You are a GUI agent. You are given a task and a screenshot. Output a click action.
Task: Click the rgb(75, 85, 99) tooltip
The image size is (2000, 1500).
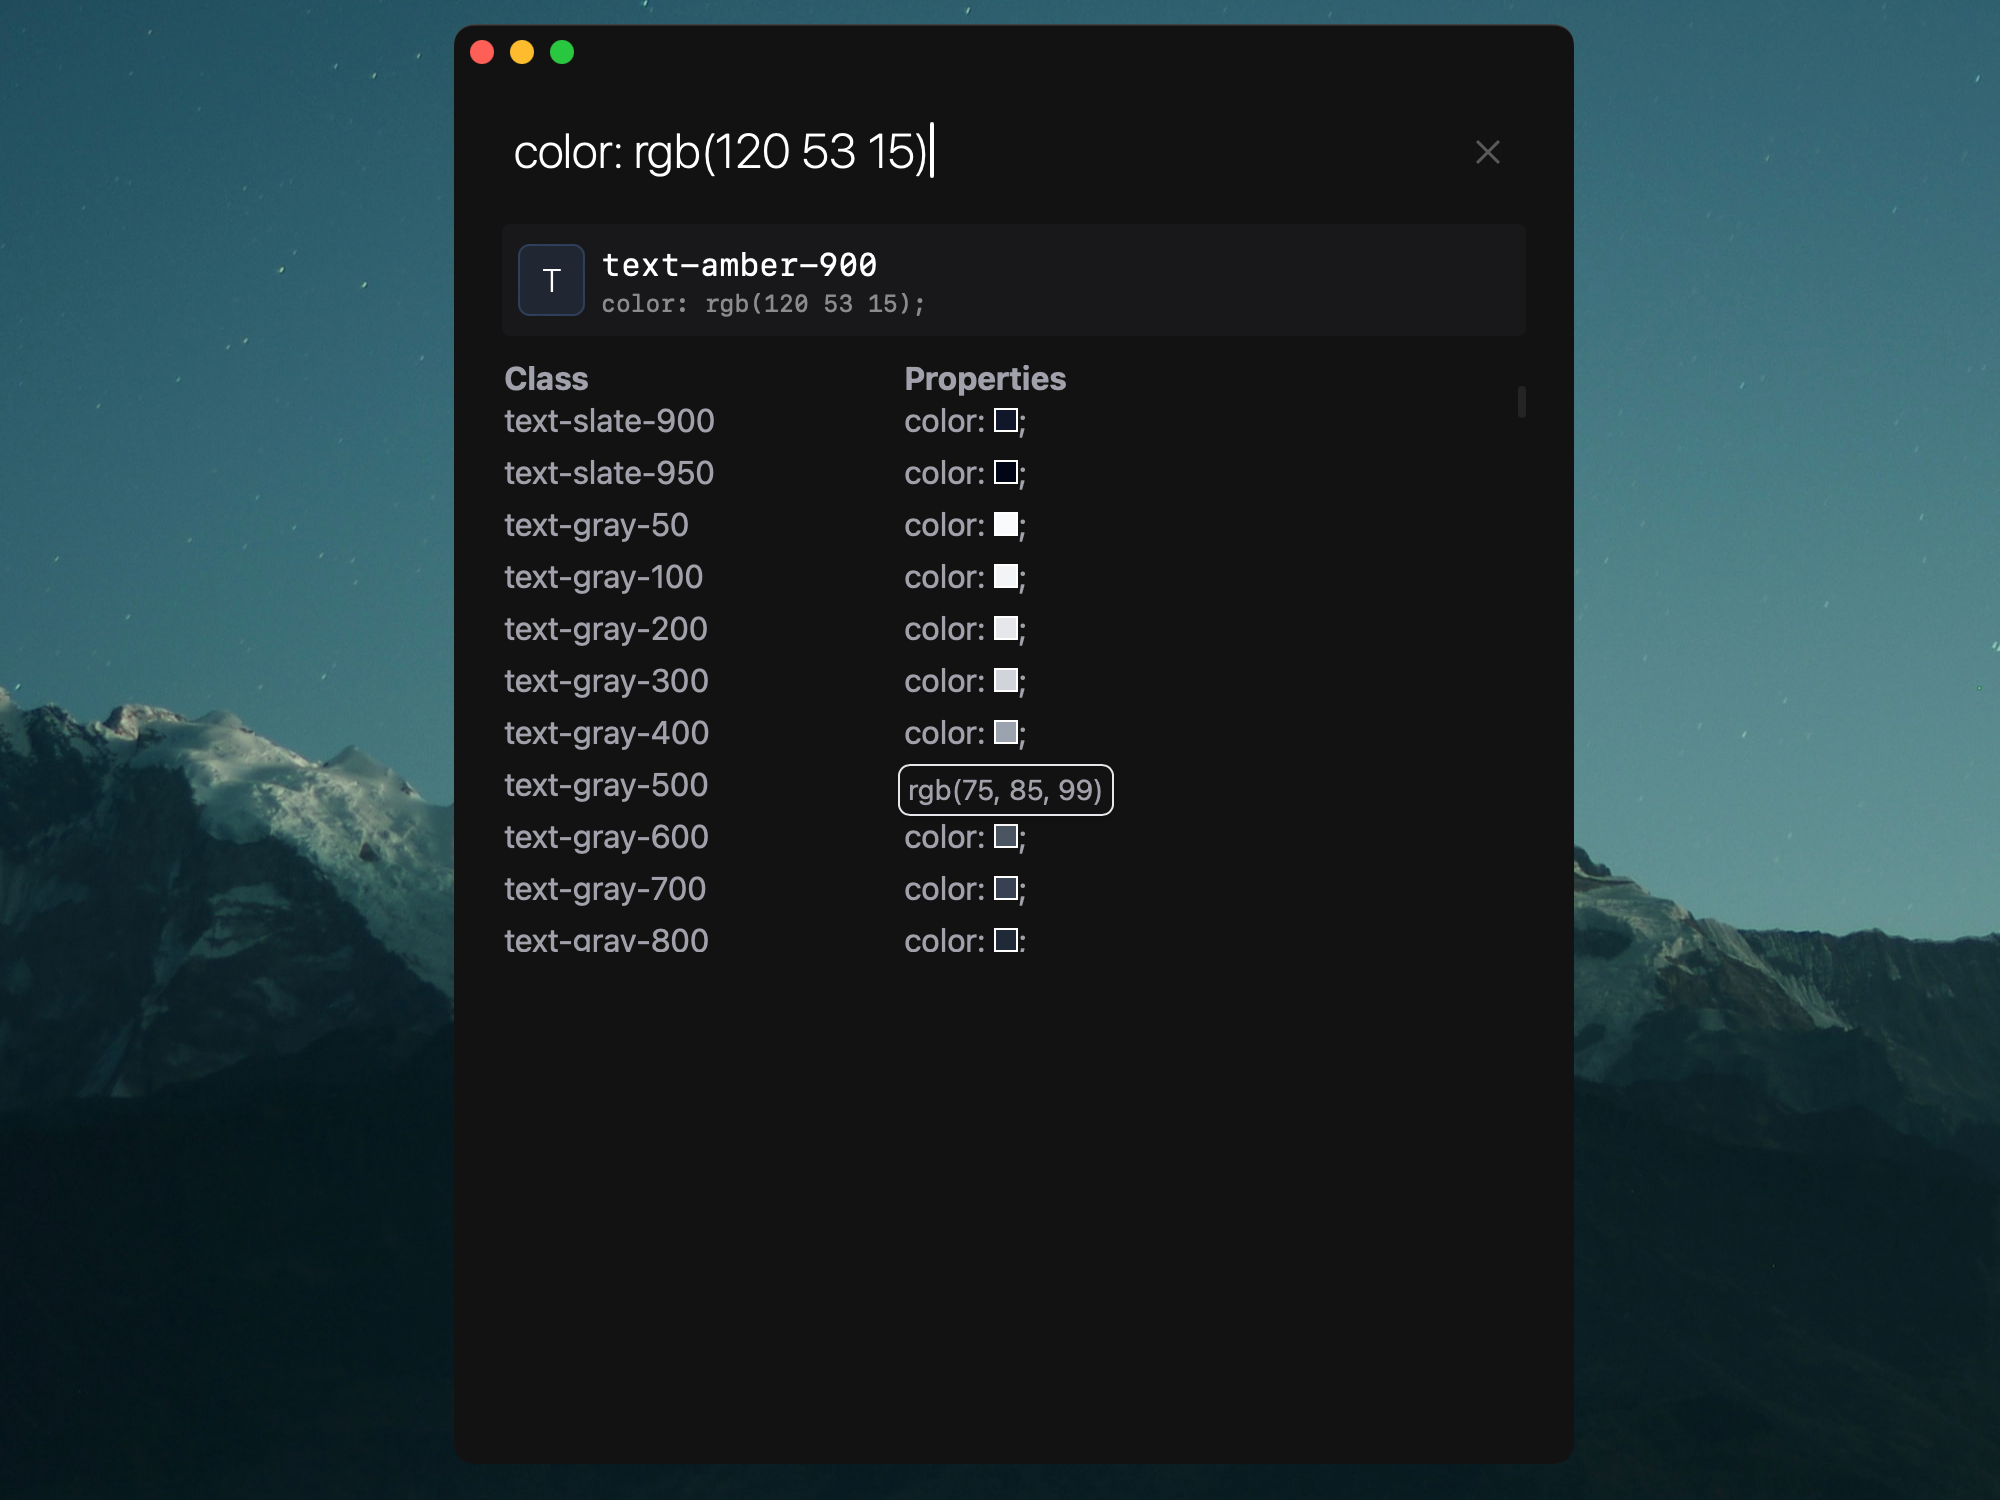click(x=1005, y=790)
